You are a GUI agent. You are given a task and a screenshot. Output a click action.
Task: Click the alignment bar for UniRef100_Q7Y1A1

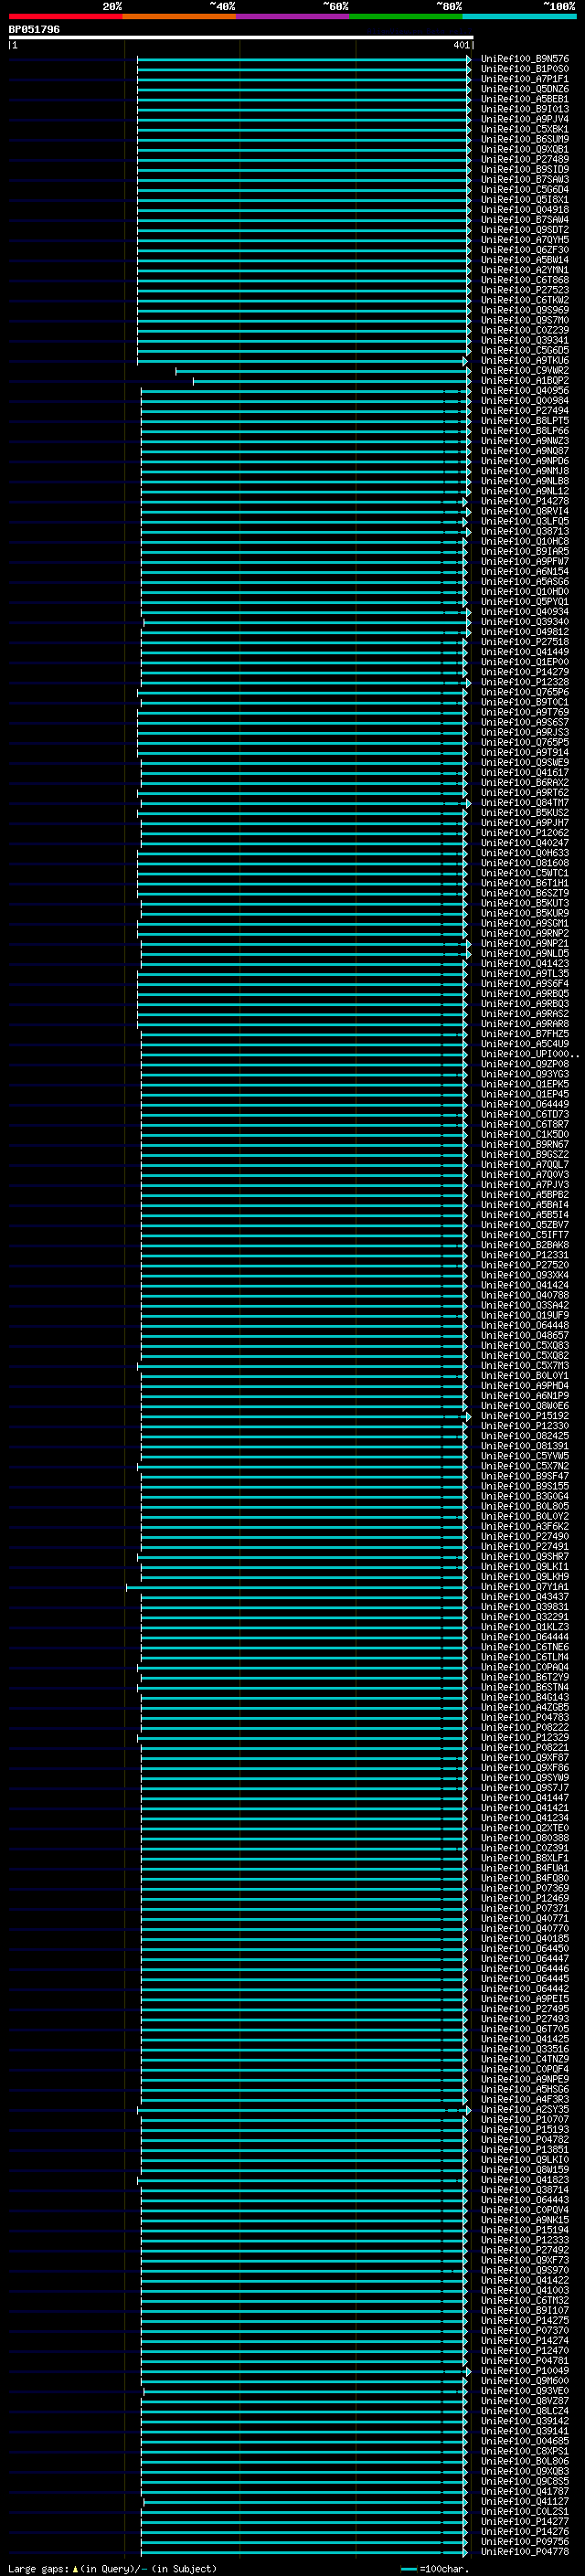[x=296, y=1587]
